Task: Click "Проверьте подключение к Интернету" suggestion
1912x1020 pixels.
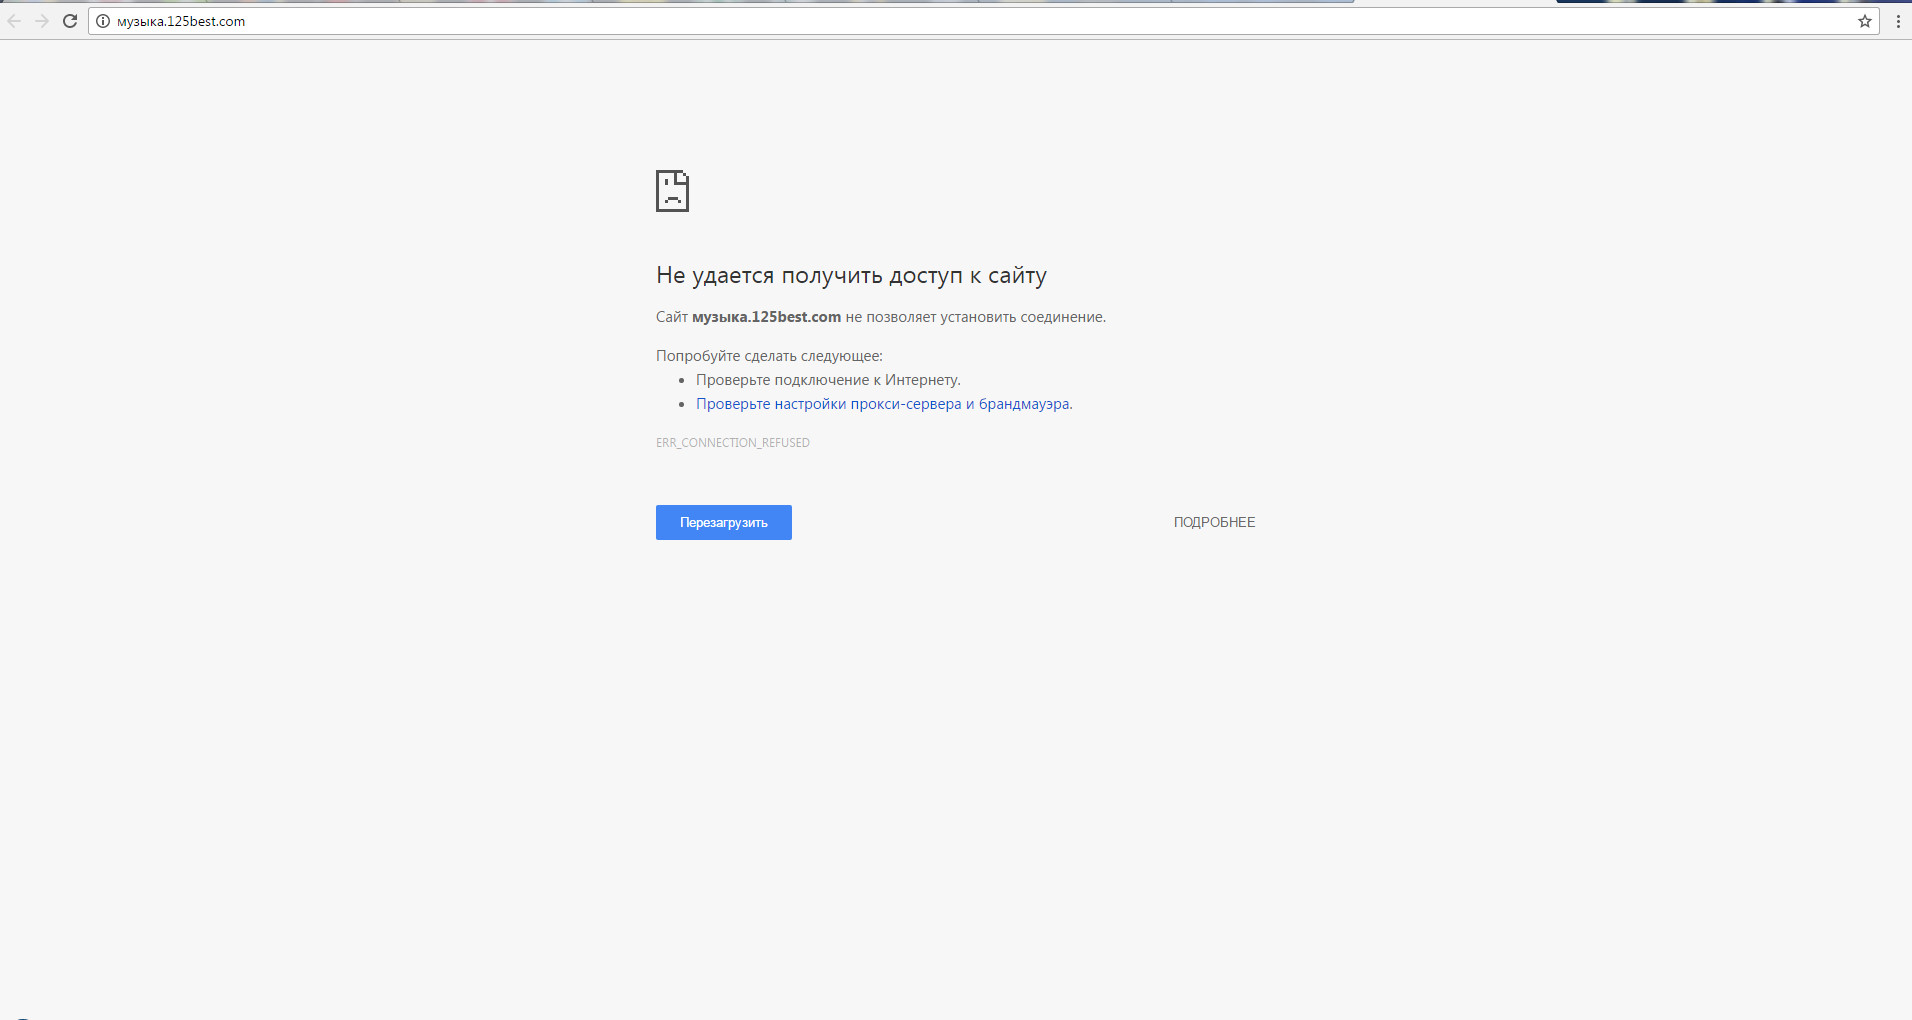Action: pyautogui.click(x=827, y=380)
